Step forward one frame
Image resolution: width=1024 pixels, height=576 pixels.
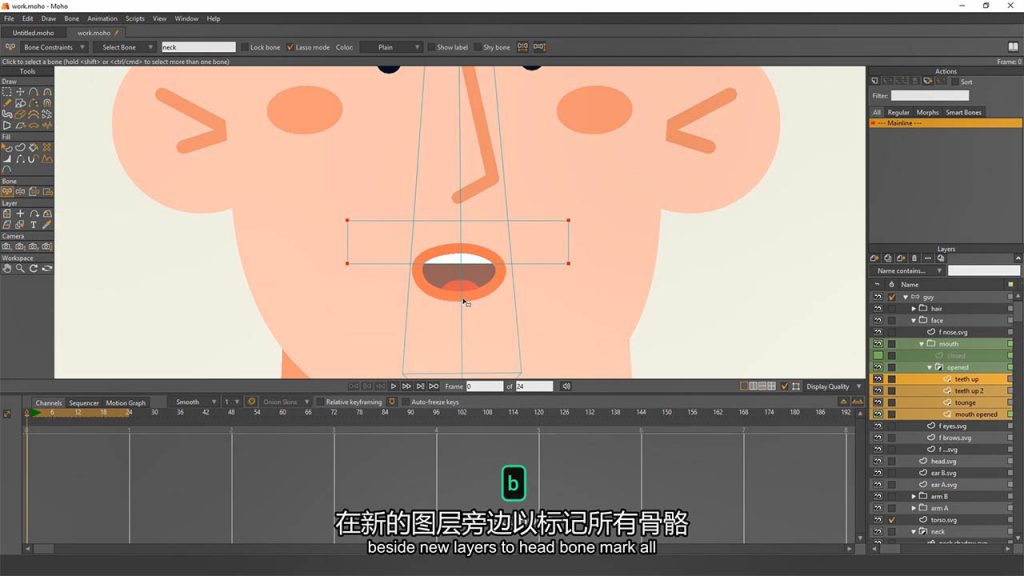406,387
